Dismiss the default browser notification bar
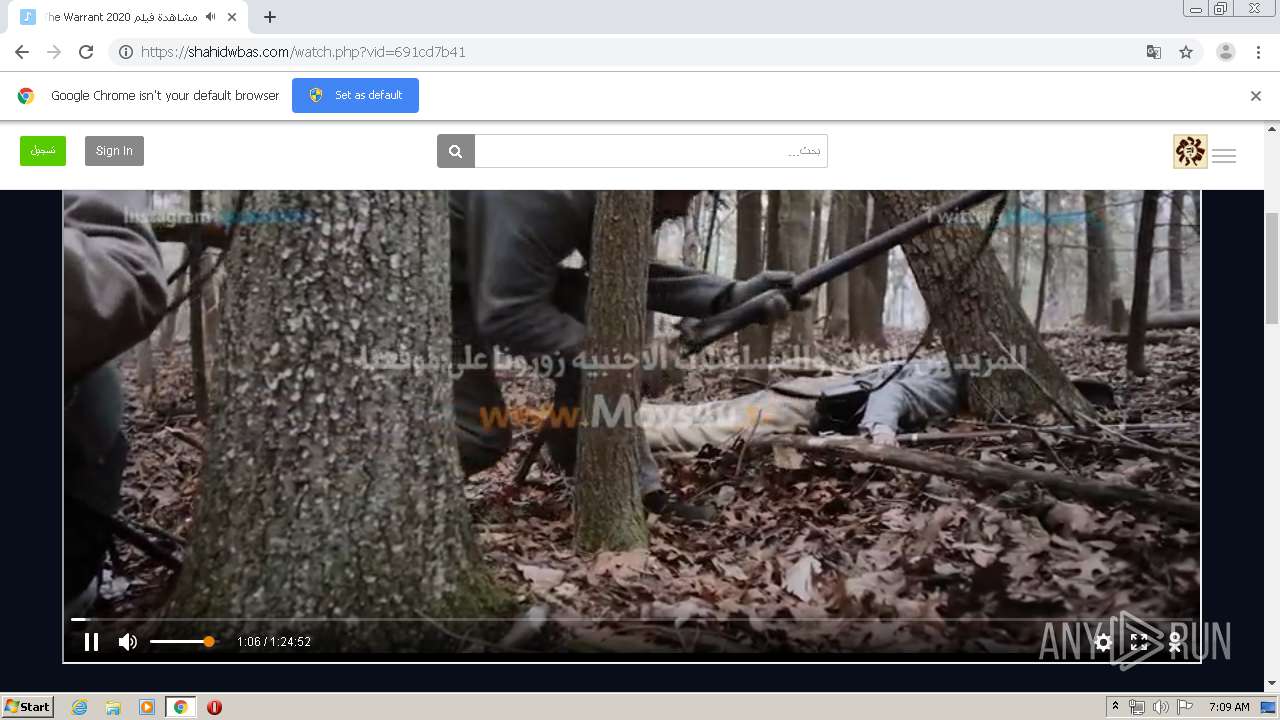 [x=1256, y=96]
